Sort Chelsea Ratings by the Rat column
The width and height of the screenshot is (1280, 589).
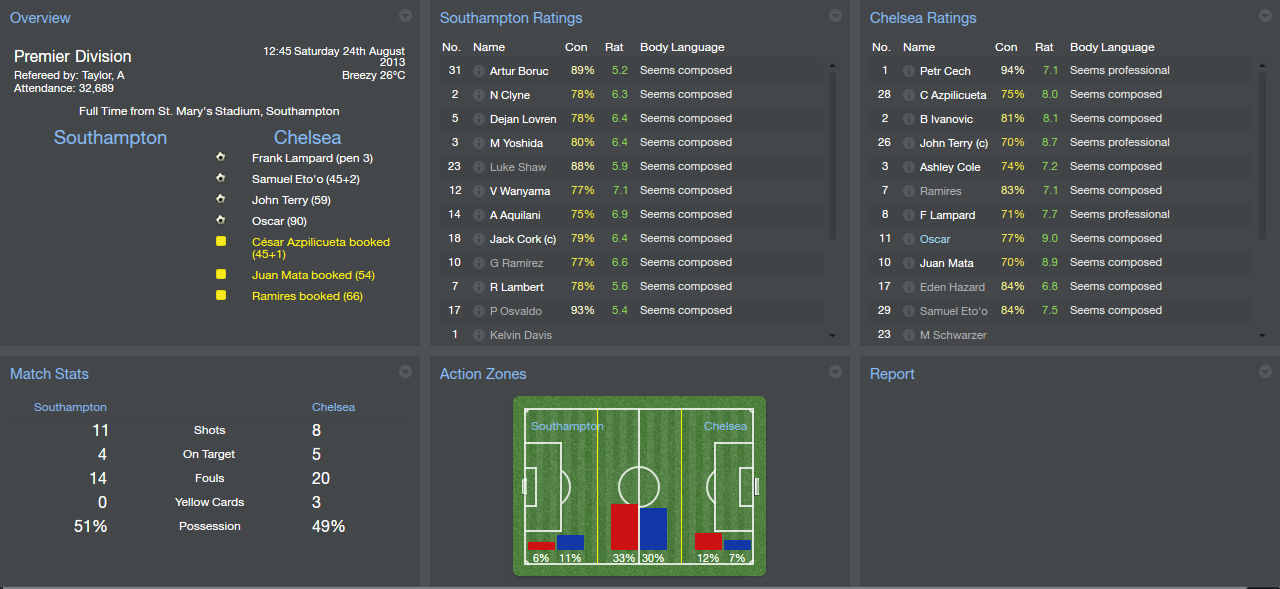pos(1044,47)
